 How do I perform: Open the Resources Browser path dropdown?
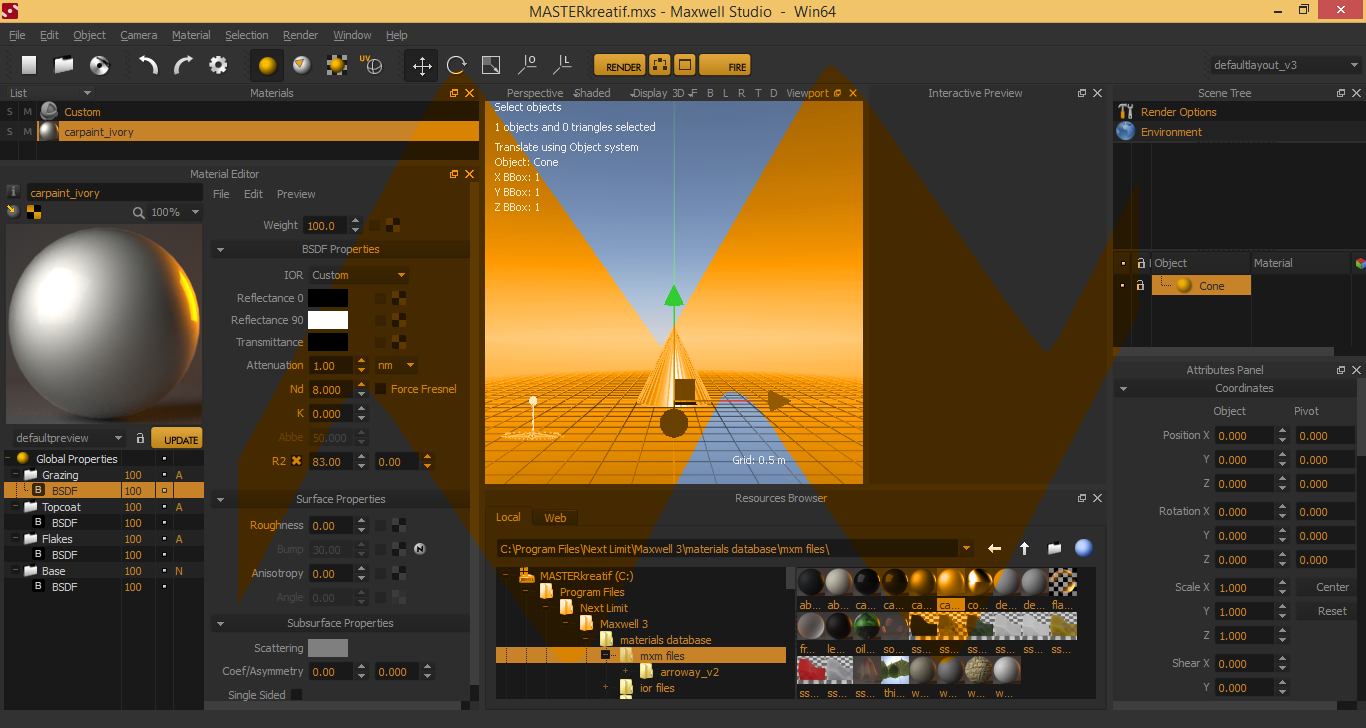[966, 548]
